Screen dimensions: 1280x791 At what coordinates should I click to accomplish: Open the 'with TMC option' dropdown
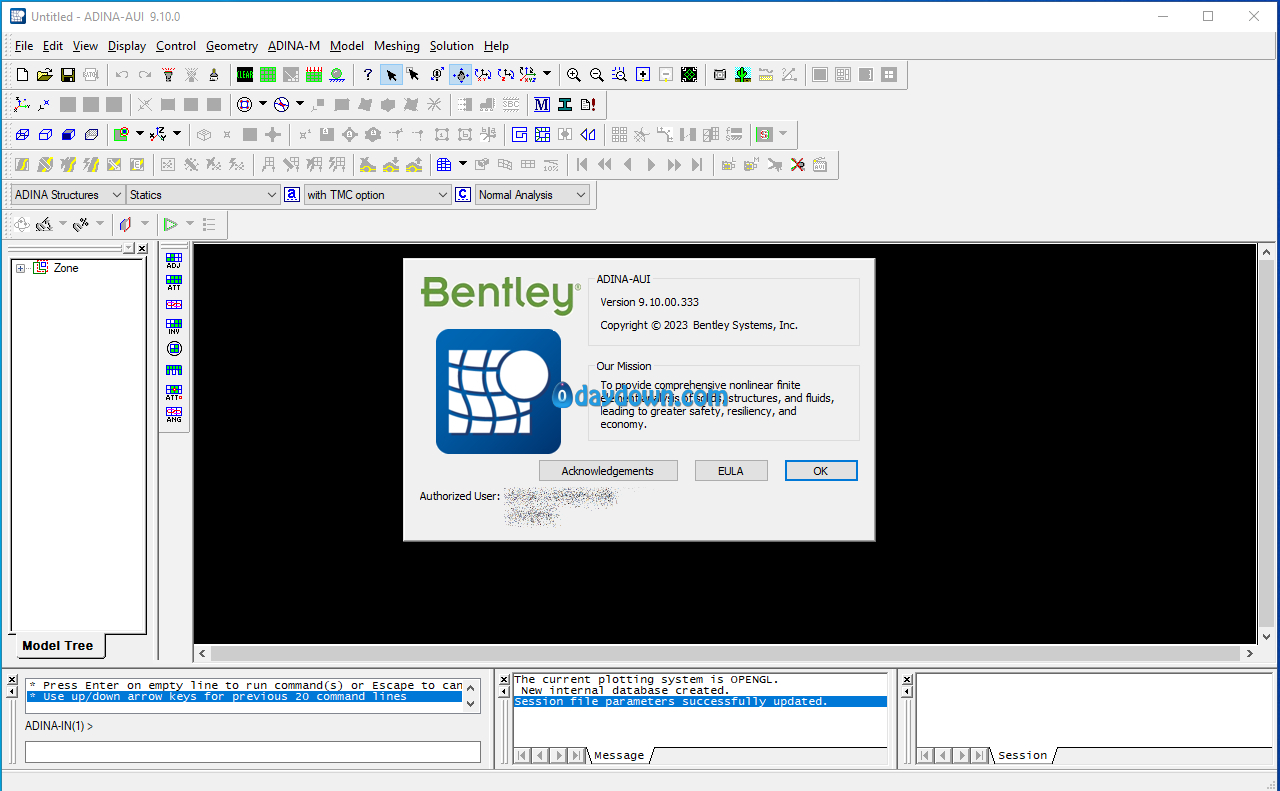378,195
